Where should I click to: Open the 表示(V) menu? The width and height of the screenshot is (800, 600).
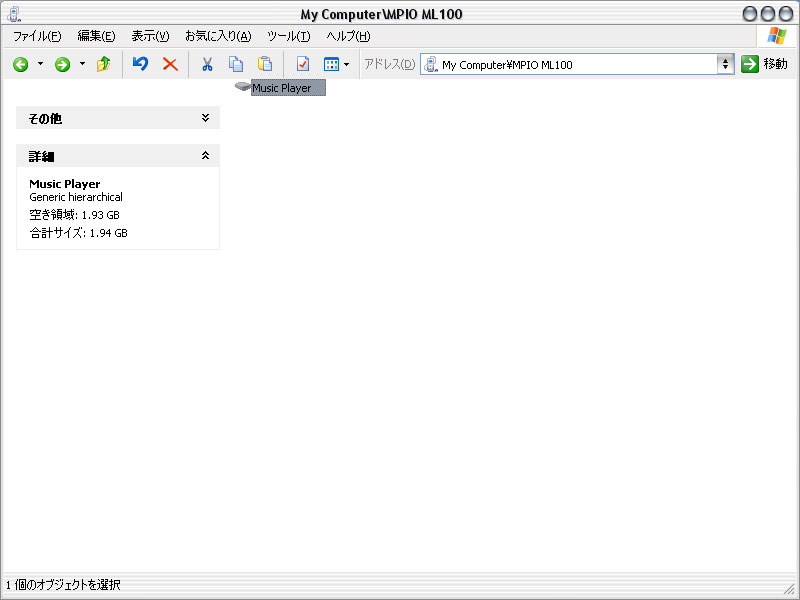tap(150, 36)
